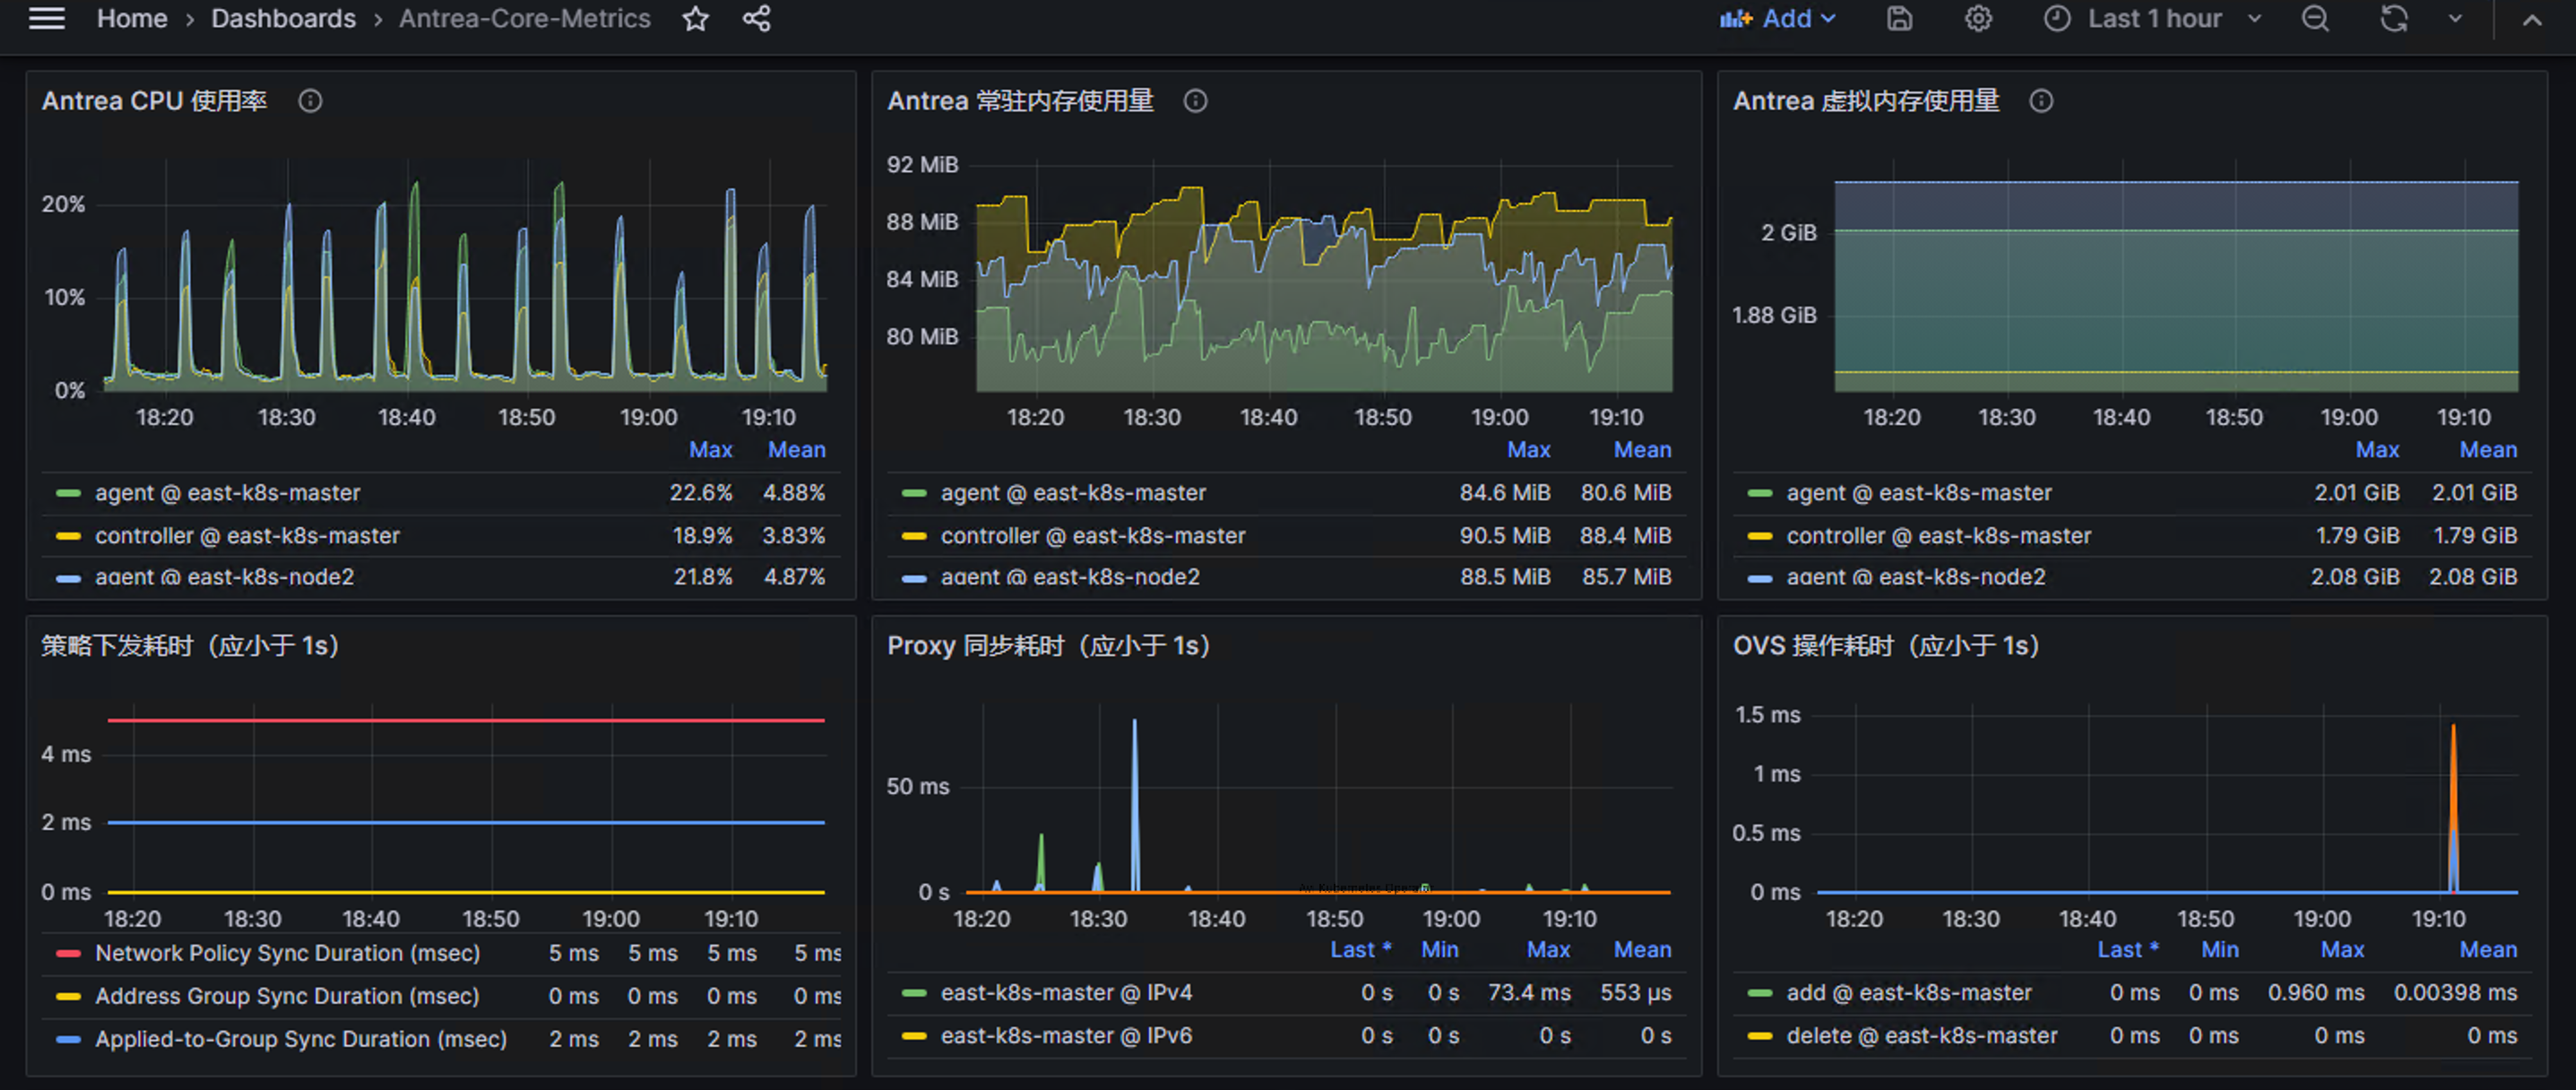Open the Last 1 hour time picker
The height and width of the screenshot is (1090, 2576).
(2152, 18)
